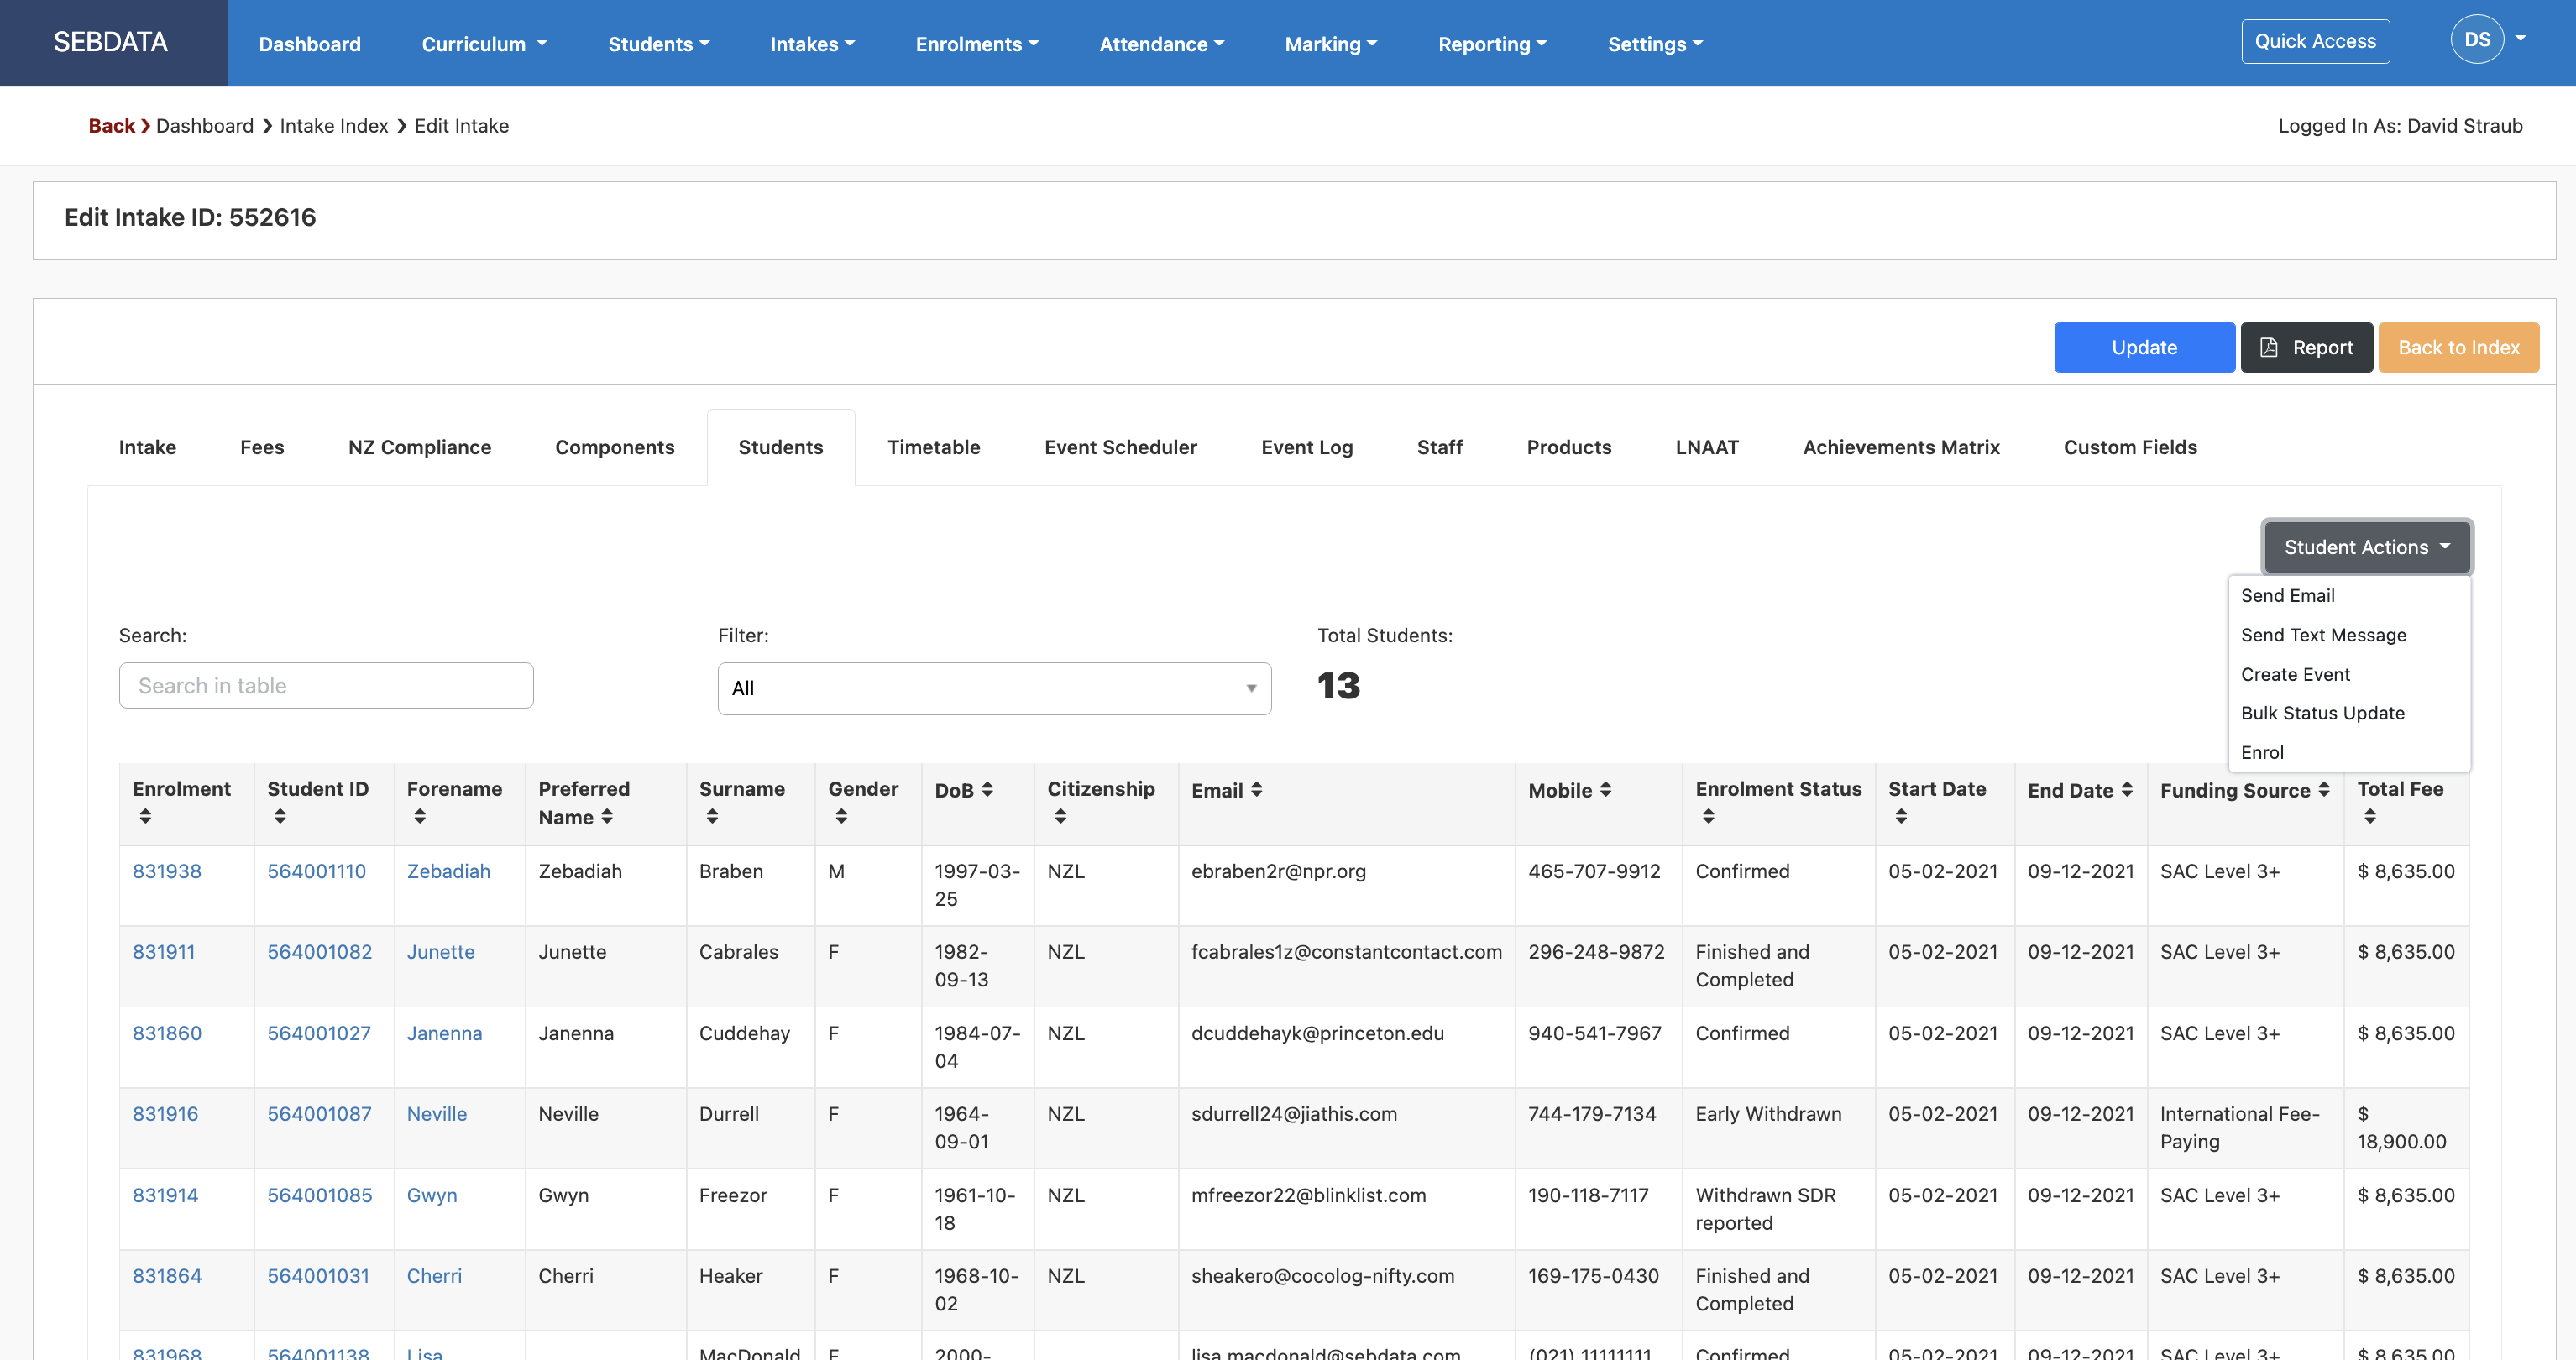2576x1360 pixels.
Task: Switch to the Timetable tab
Action: (933, 447)
